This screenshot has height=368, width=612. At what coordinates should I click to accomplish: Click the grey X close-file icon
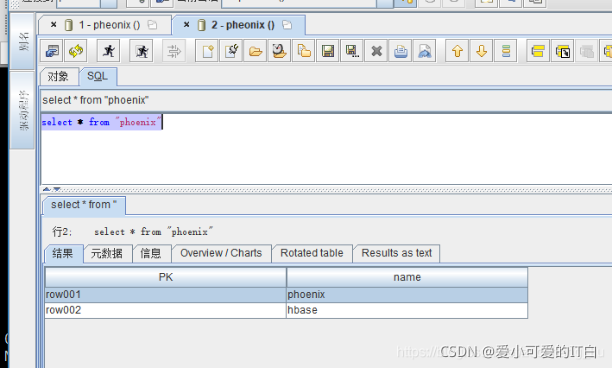tap(376, 51)
